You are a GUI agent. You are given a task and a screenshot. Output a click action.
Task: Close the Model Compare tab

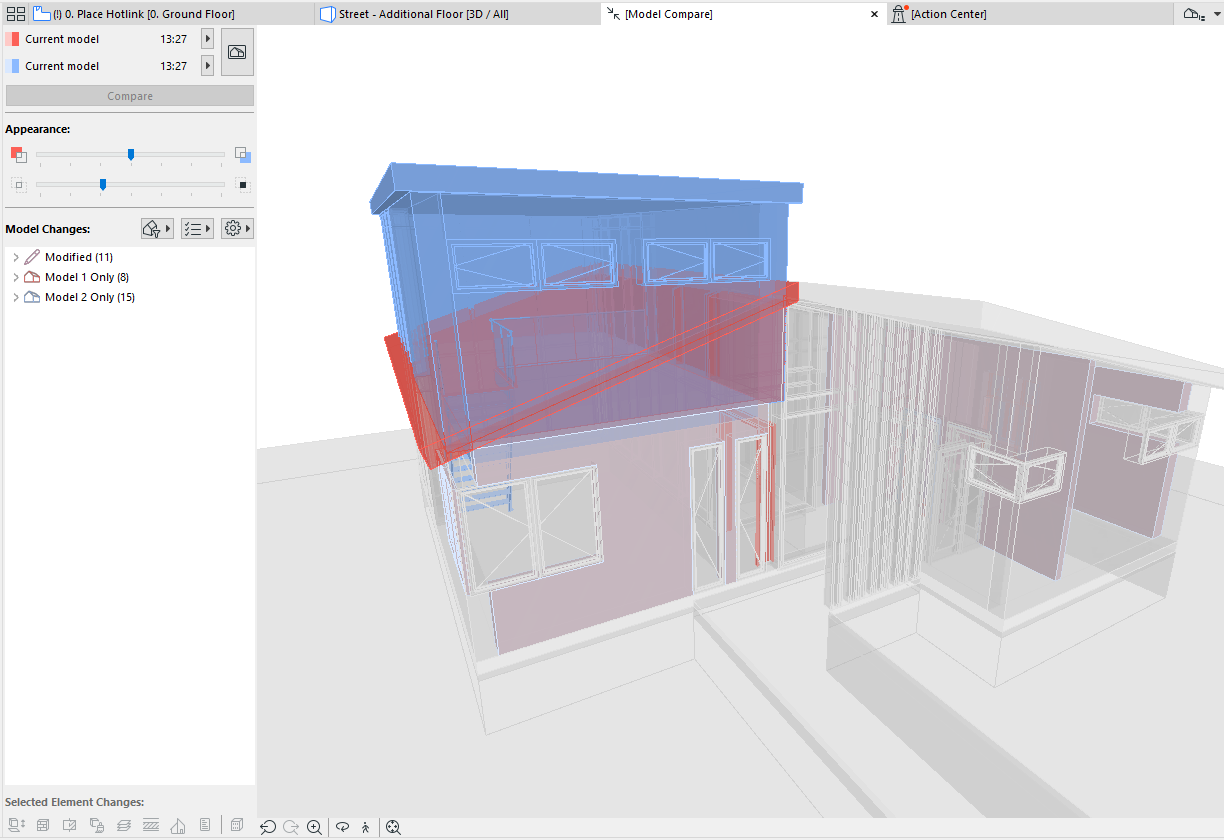[x=874, y=14]
